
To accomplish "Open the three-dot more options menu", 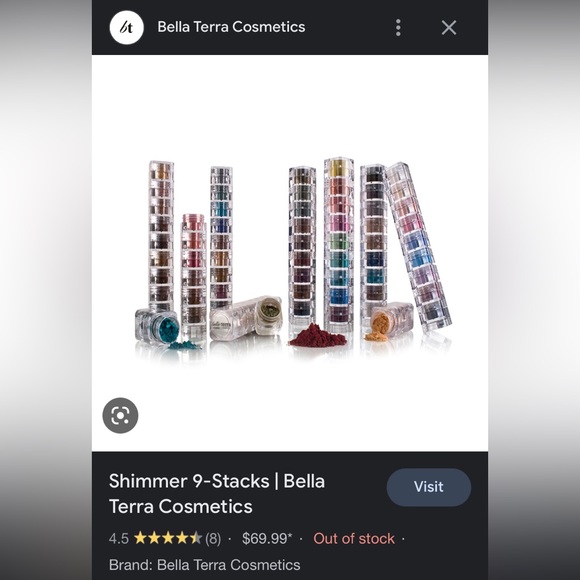I will click(398, 27).
